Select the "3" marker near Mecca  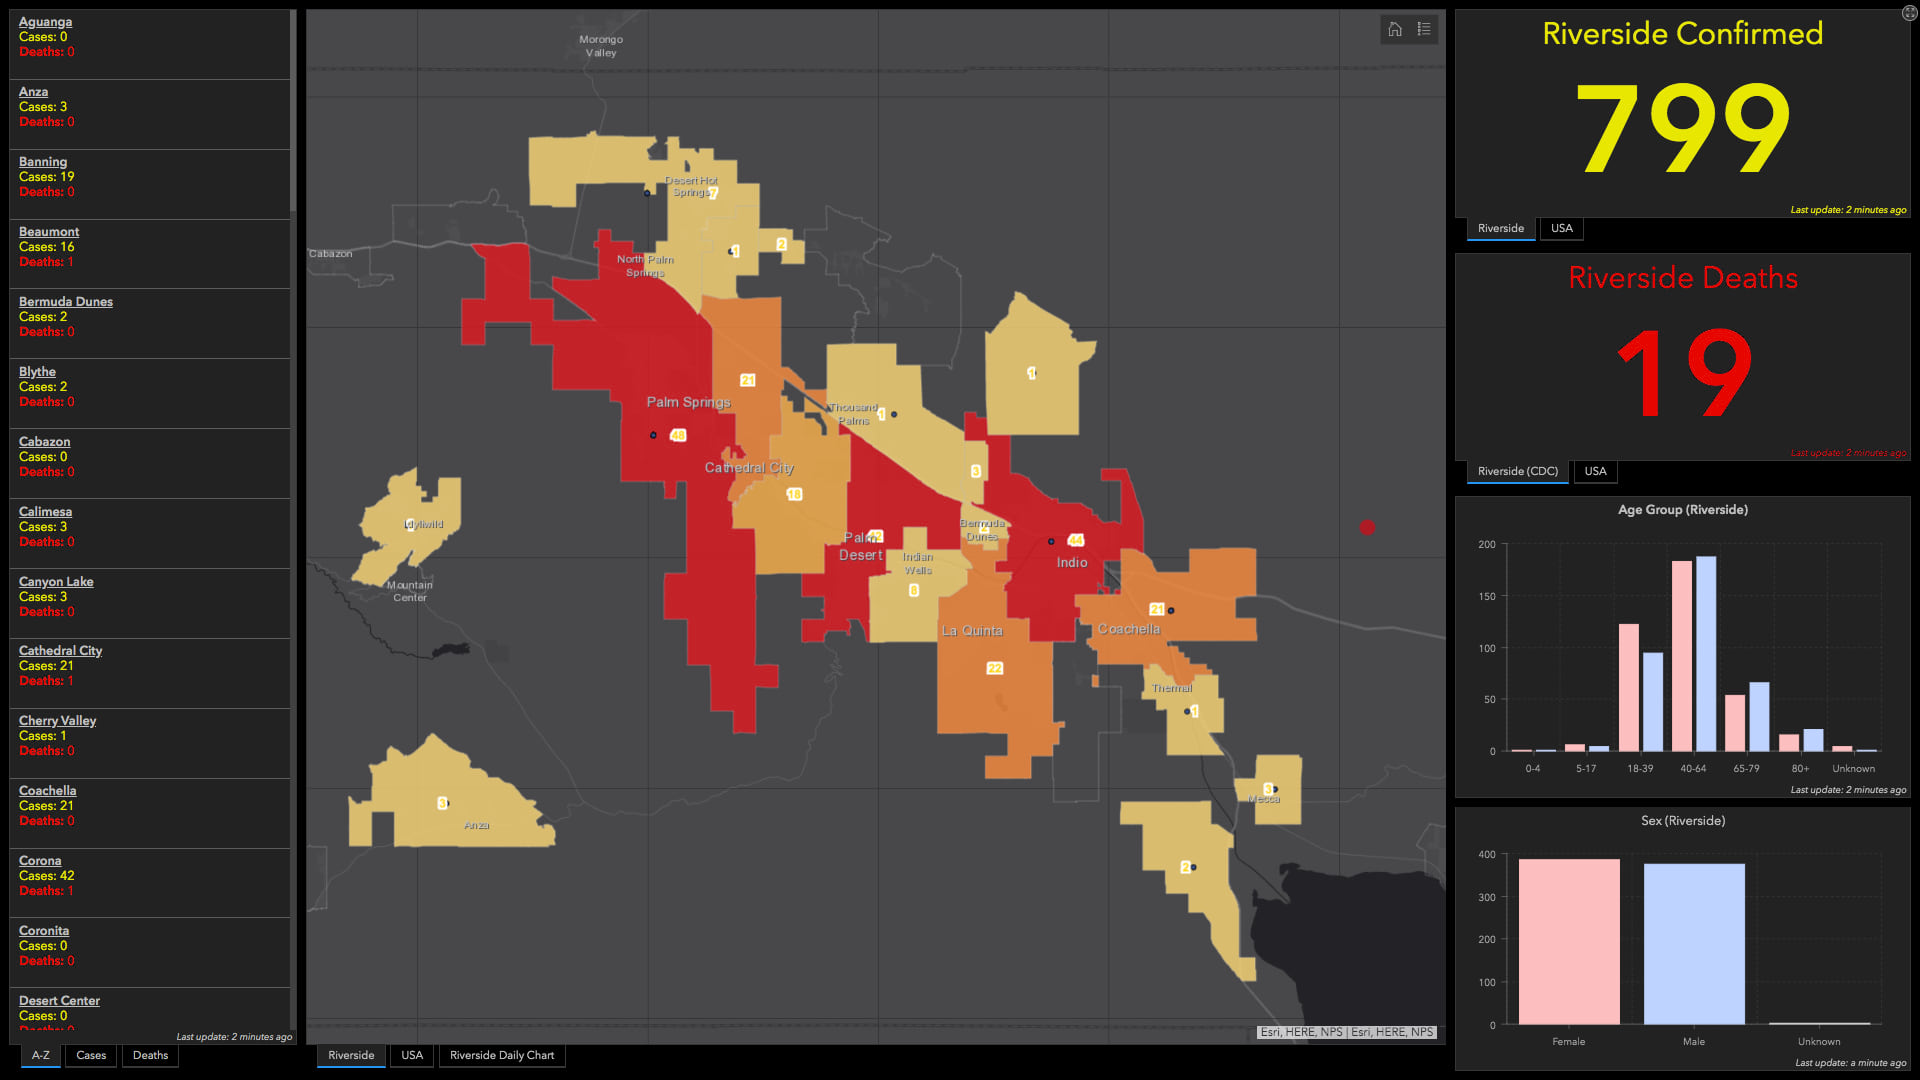pyautogui.click(x=1271, y=787)
